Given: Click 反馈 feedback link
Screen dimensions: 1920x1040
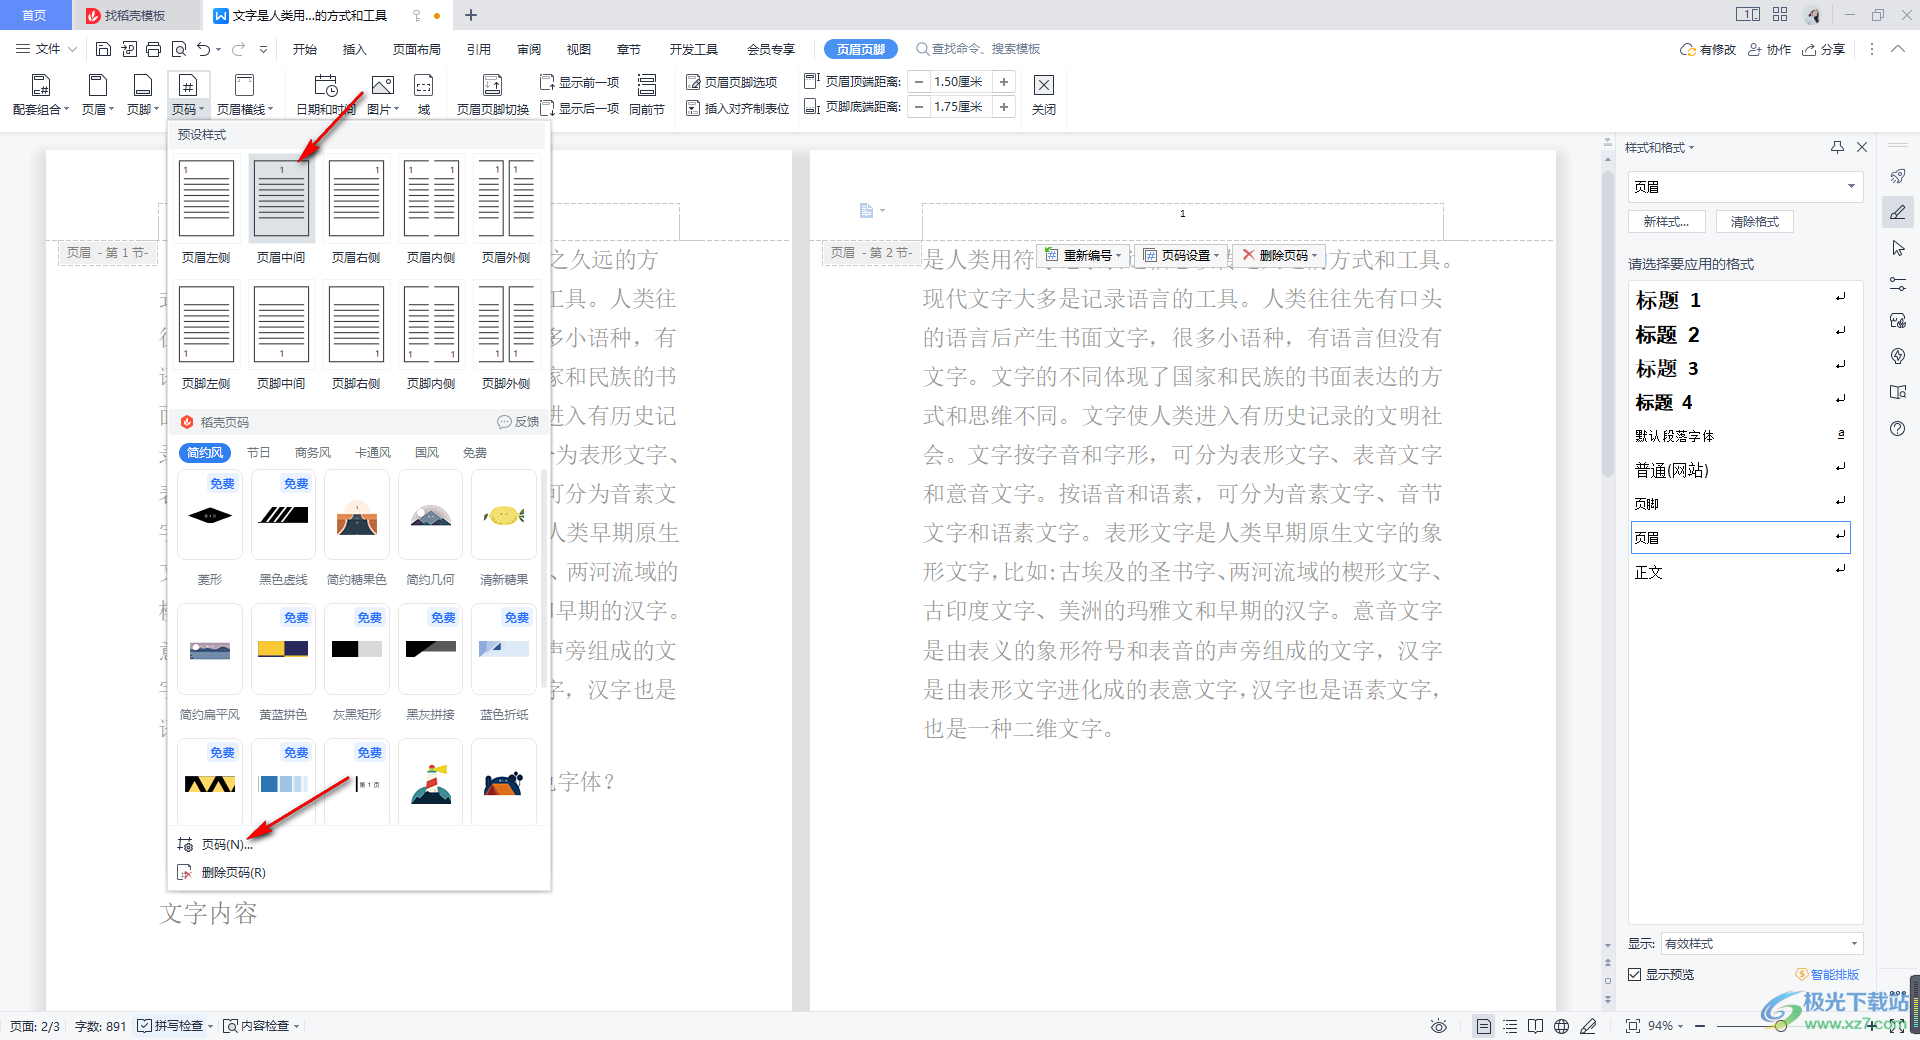Looking at the screenshot, I should click(518, 422).
